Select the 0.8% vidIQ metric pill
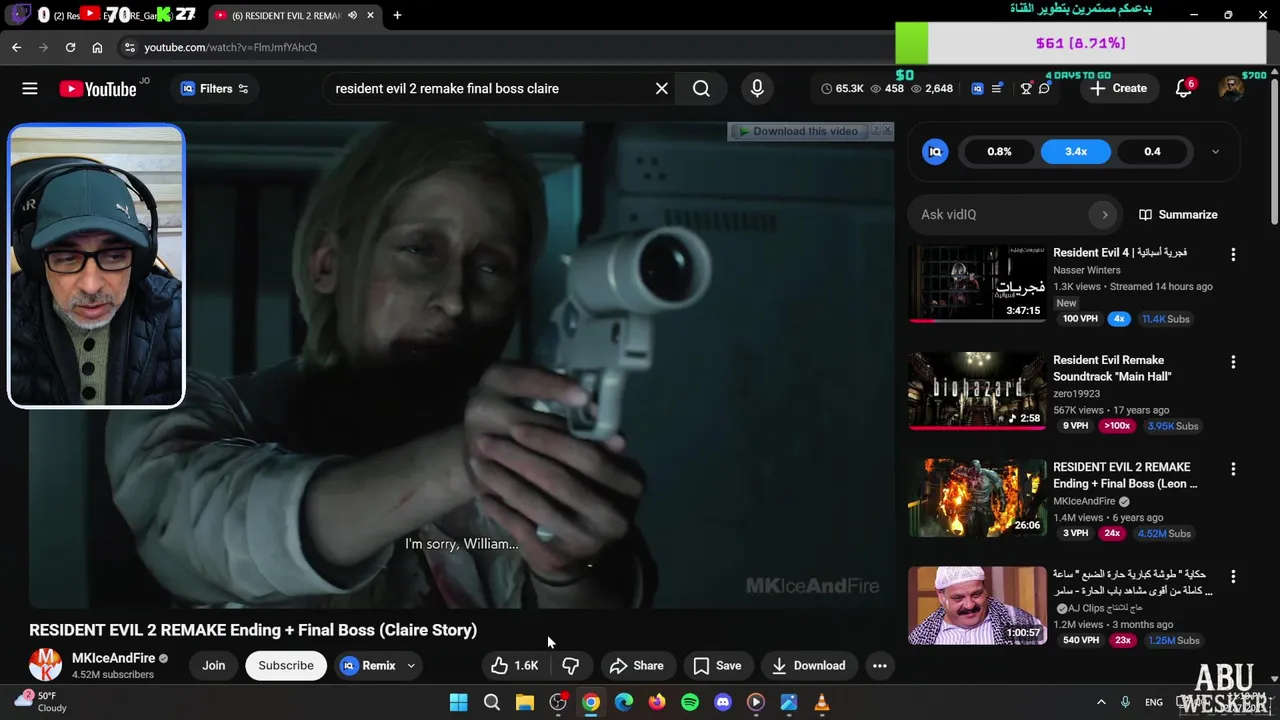Viewport: 1280px width, 720px height. 999,152
